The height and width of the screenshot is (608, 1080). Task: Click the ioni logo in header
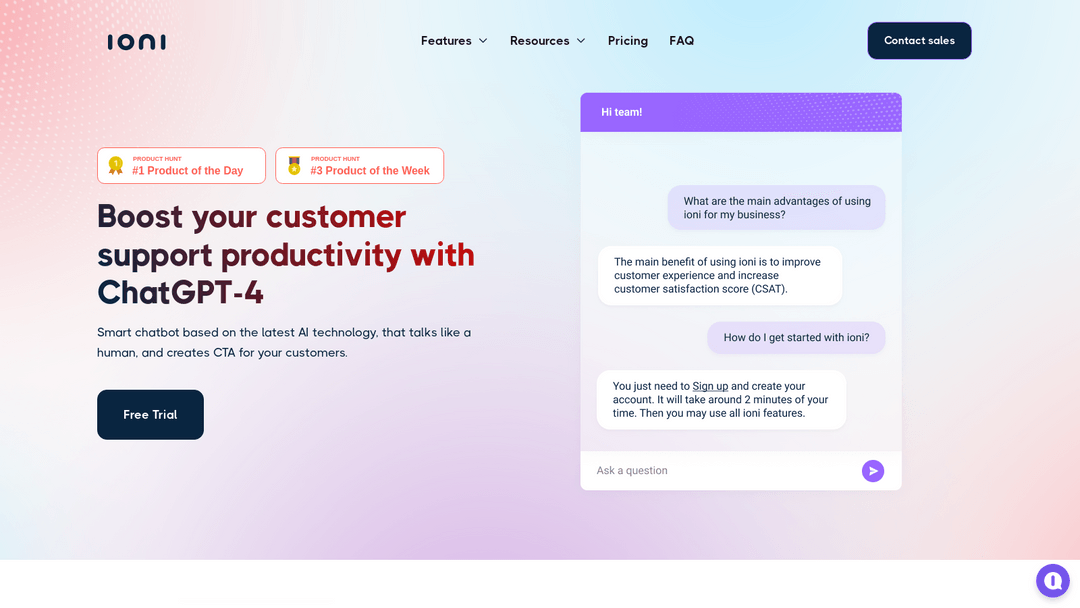[x=136, y=42]
